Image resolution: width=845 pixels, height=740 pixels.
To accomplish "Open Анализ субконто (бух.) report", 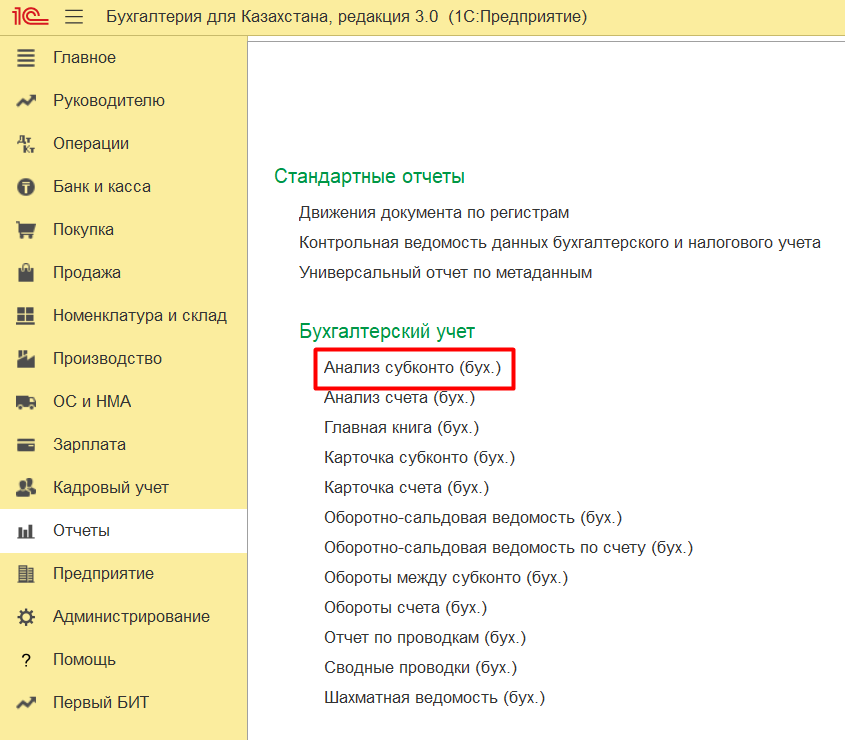I will 411,368.
